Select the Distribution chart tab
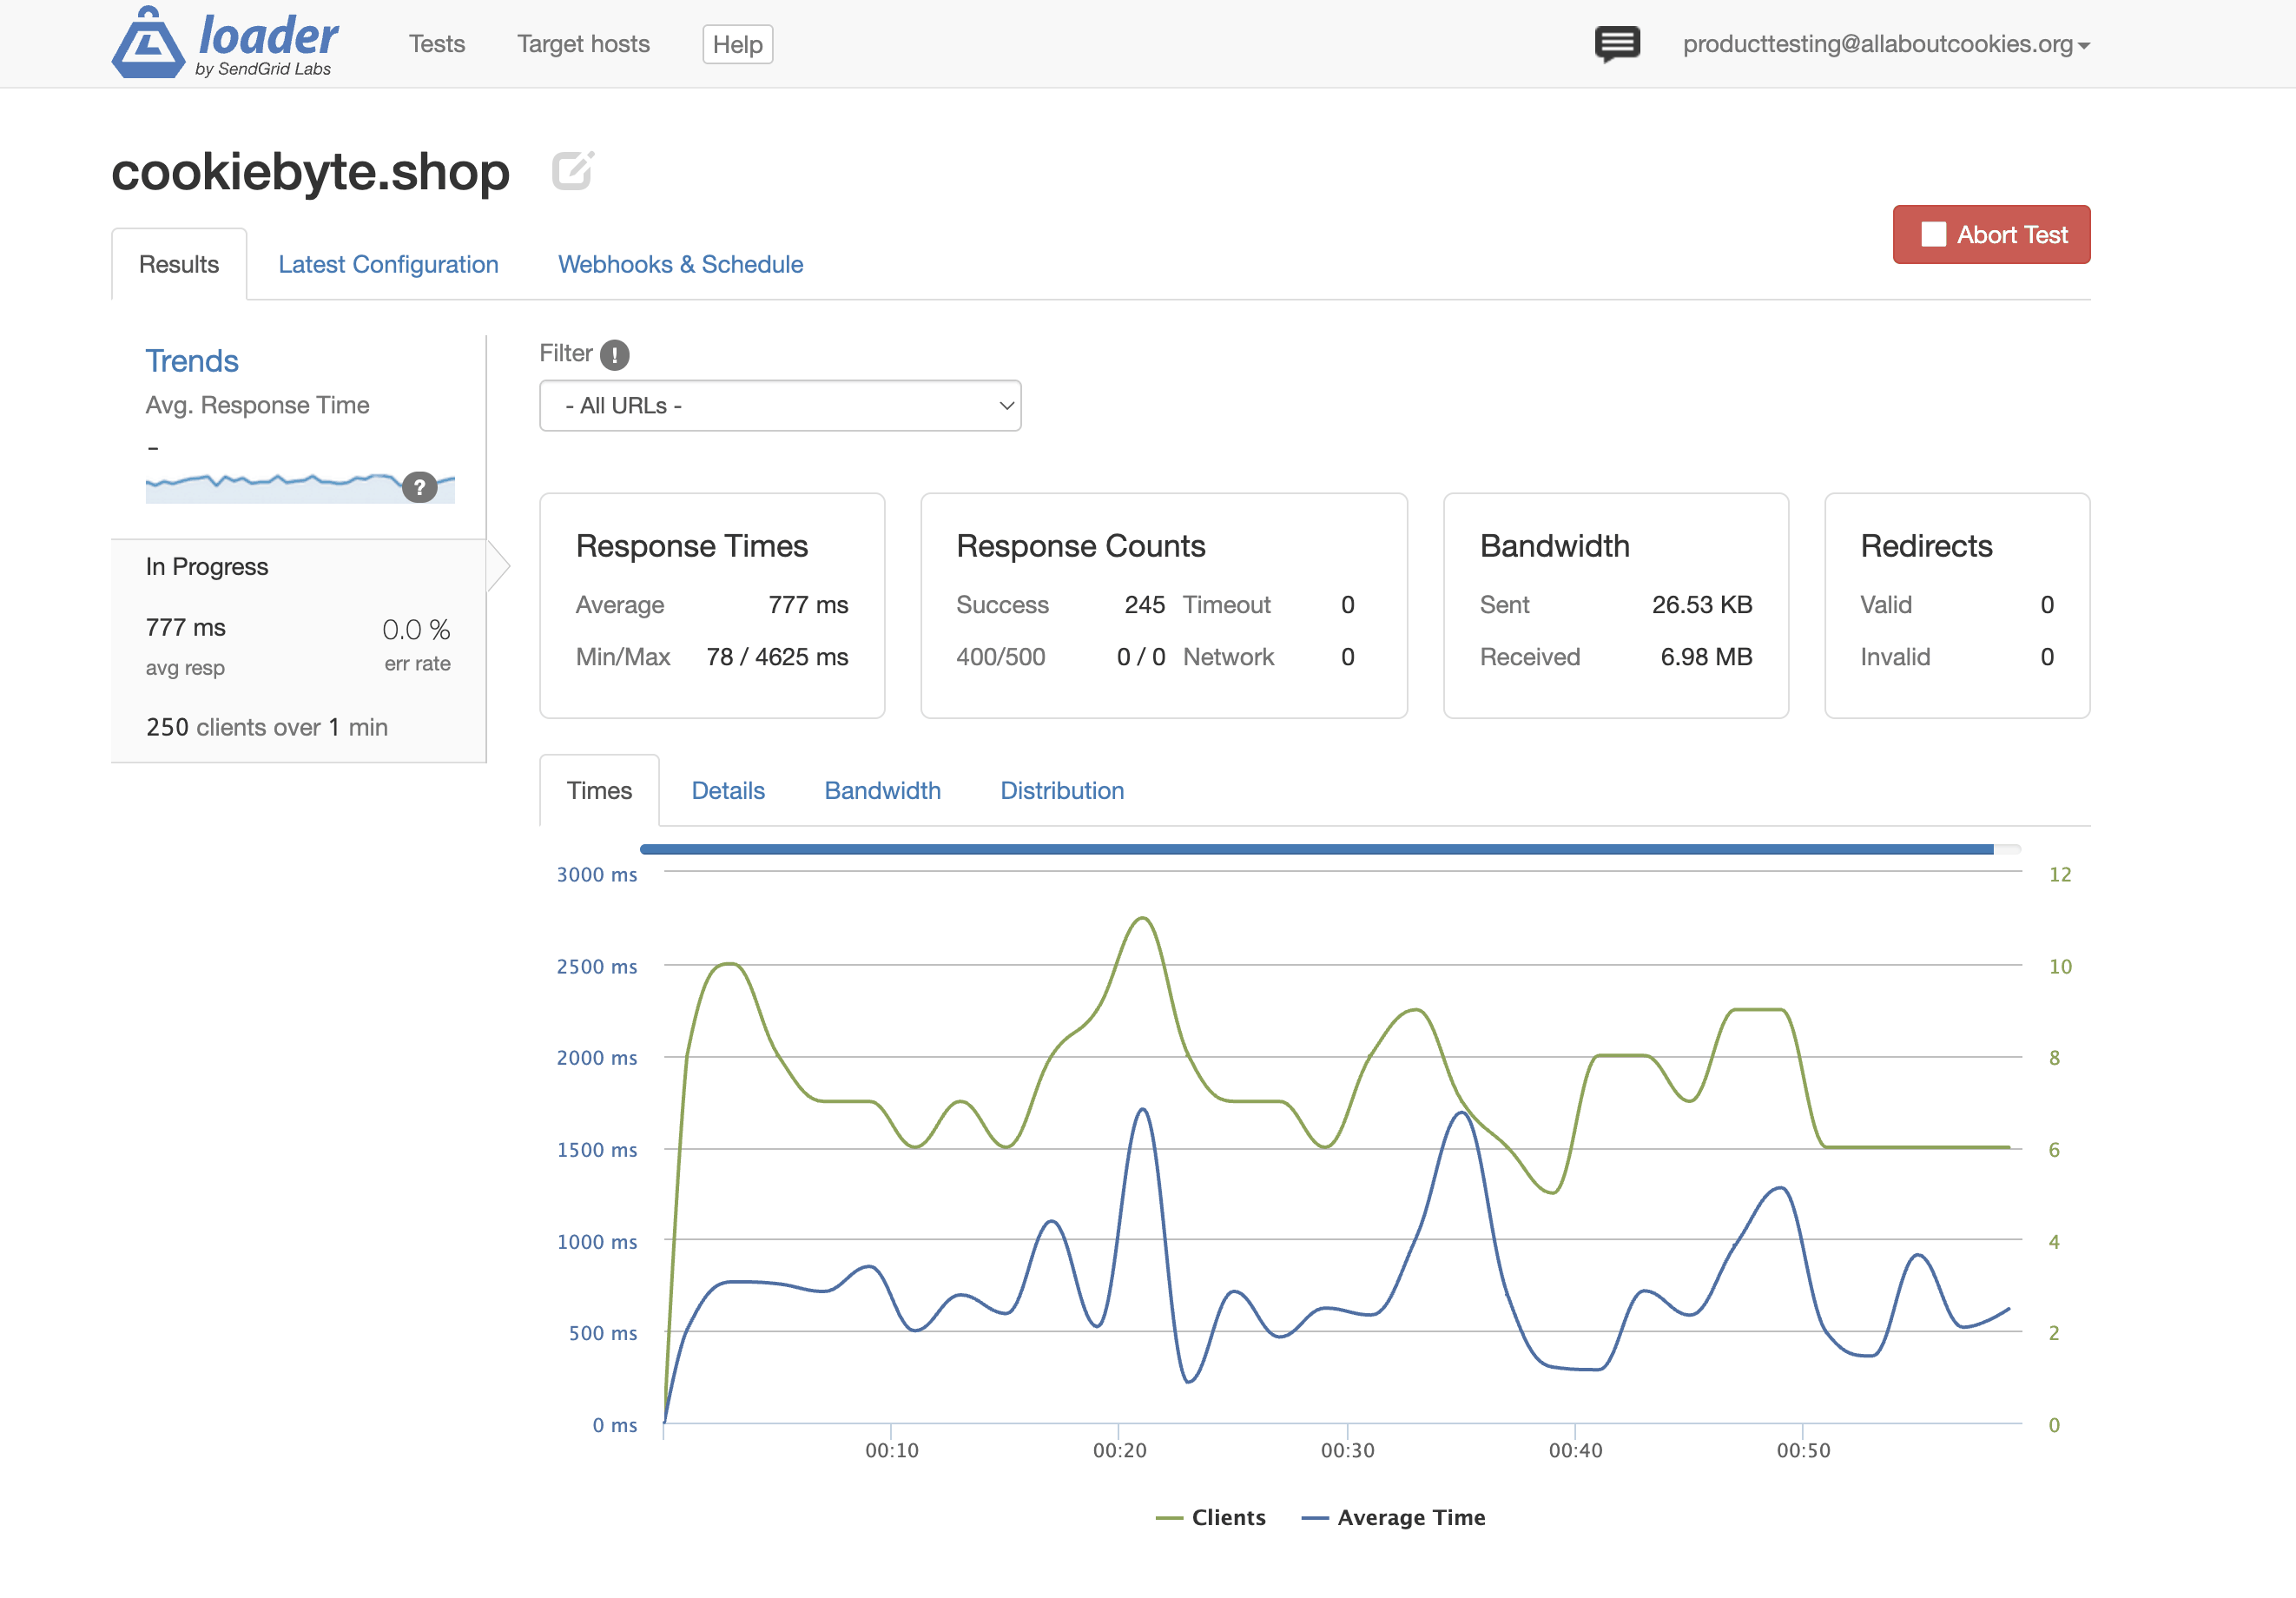Image resolution: width=2296 pixels, height=1598 pixels. (1061, 790)
